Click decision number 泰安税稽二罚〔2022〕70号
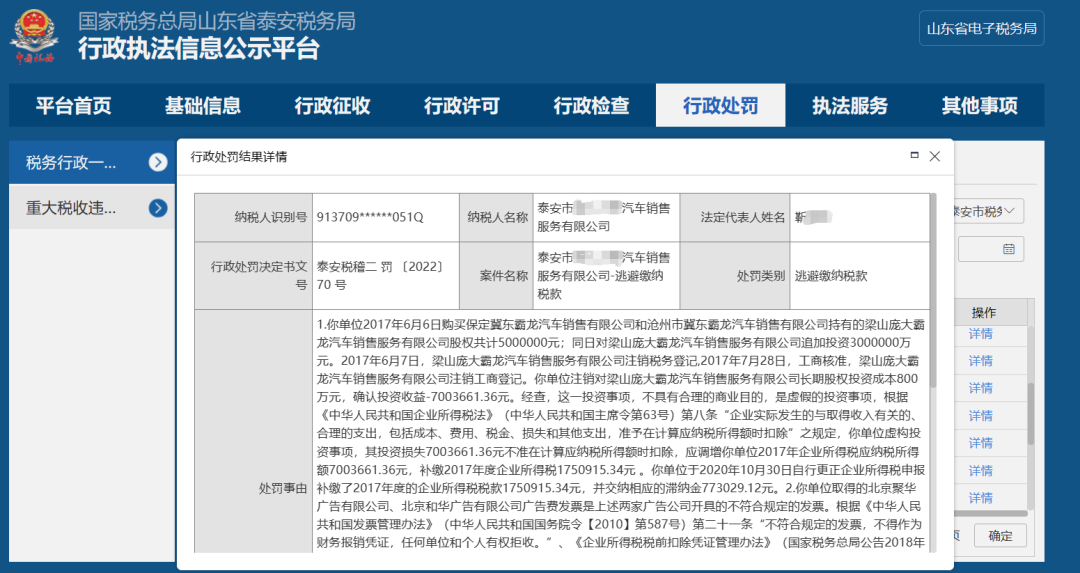Viewport: 1080px width, 573px height. point(382,275)
